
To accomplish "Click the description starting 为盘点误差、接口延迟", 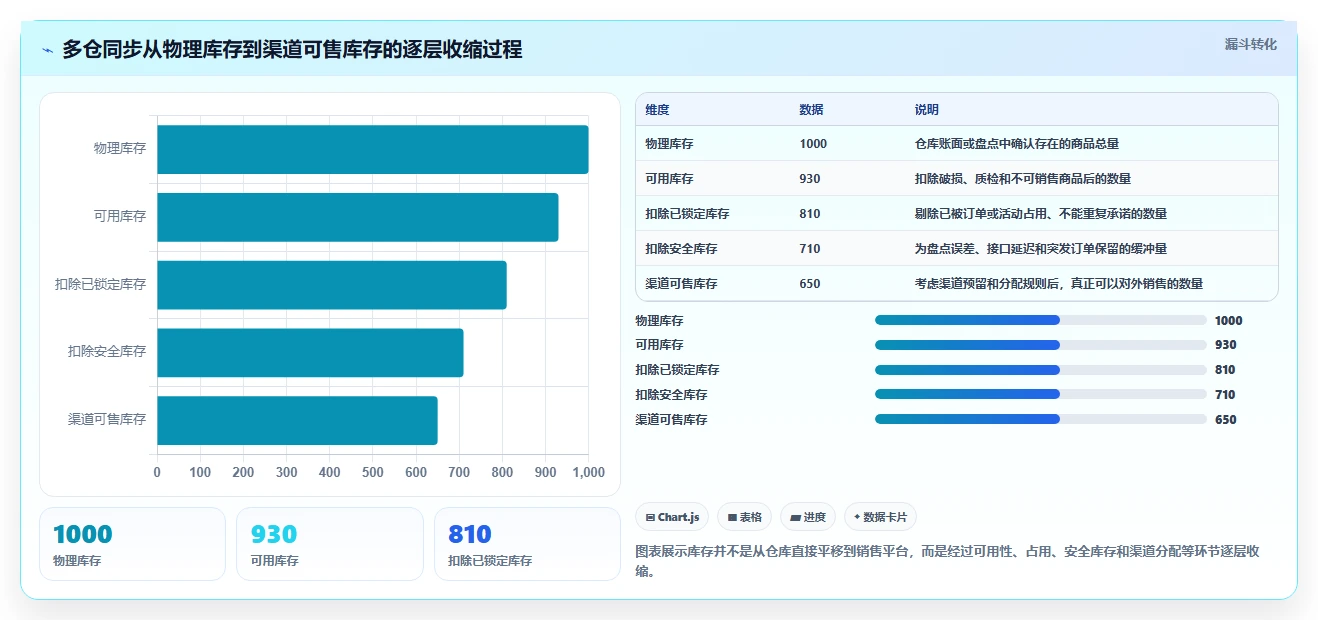I will pos(1040,249).
